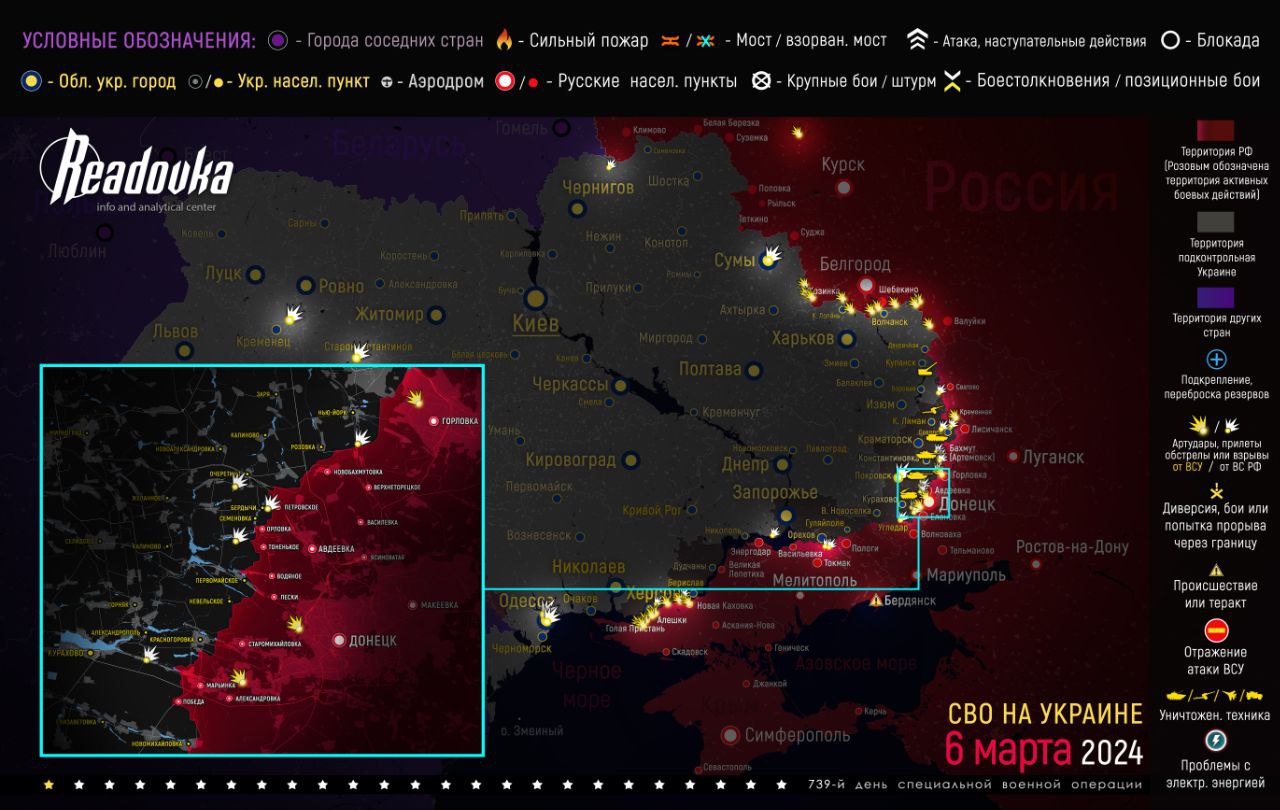This screenshot has height=810, width=1280.
Task: Click the crossed-circle Крупные бои legend icon
Action: [761, 82]
